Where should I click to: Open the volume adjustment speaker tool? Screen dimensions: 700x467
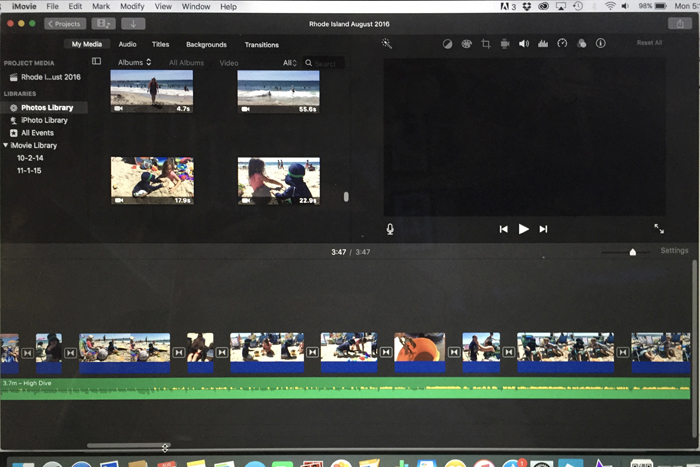524,44
